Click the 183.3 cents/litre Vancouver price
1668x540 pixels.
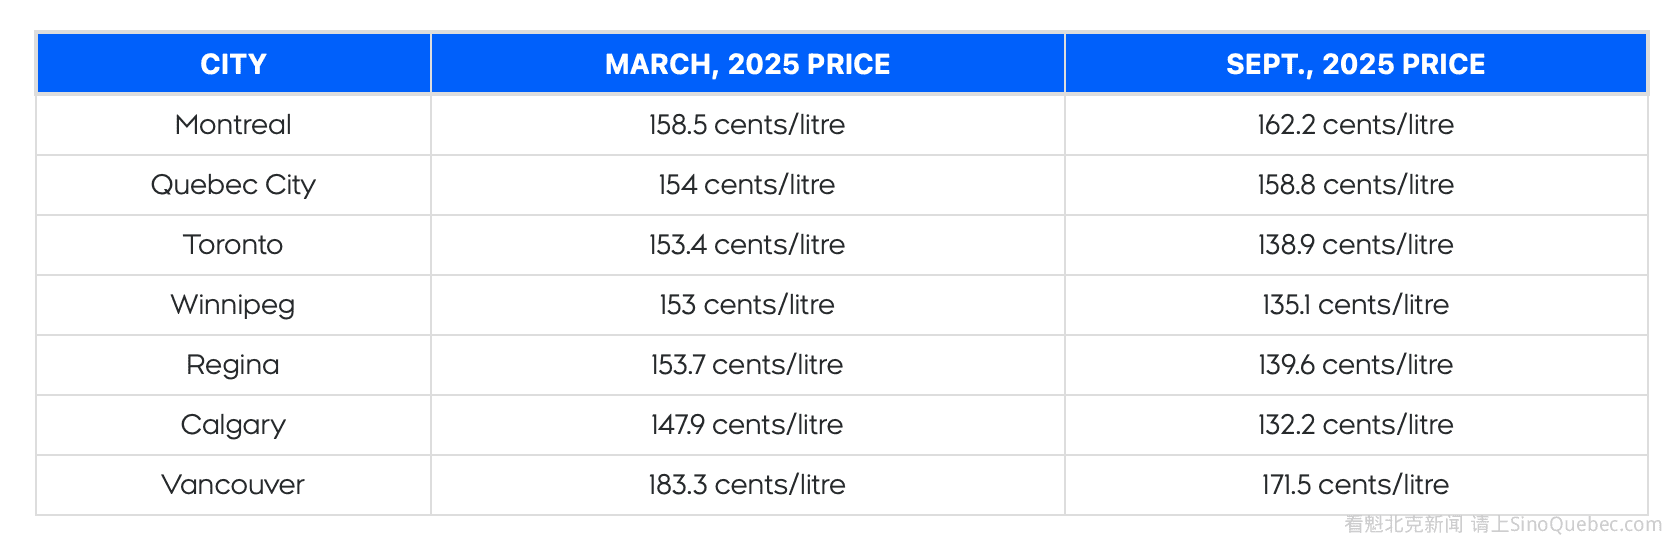[747, 485]
